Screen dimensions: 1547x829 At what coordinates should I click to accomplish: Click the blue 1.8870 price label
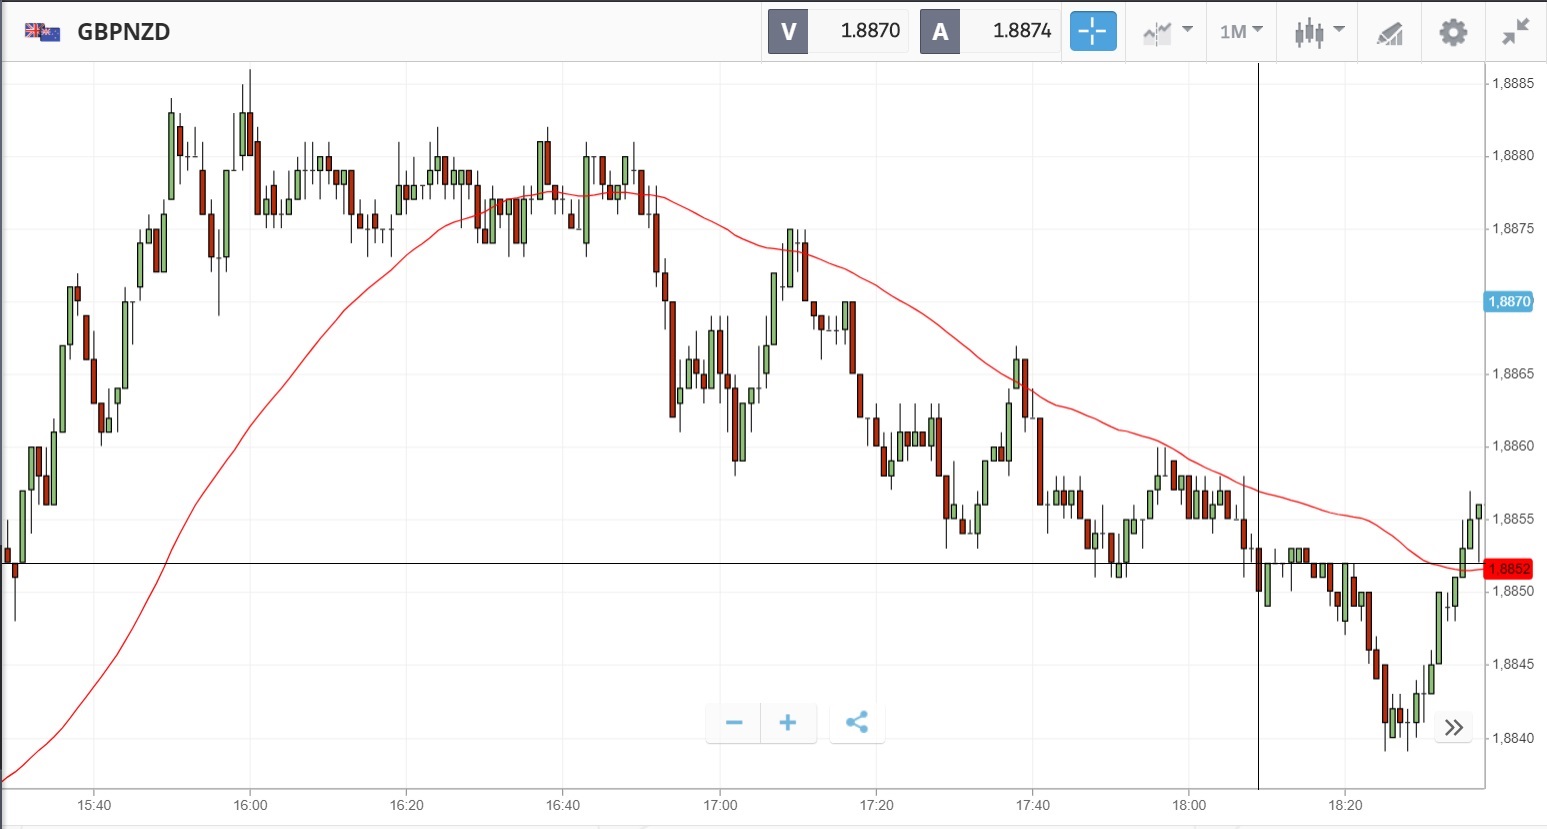click(x=1508, y=301)
